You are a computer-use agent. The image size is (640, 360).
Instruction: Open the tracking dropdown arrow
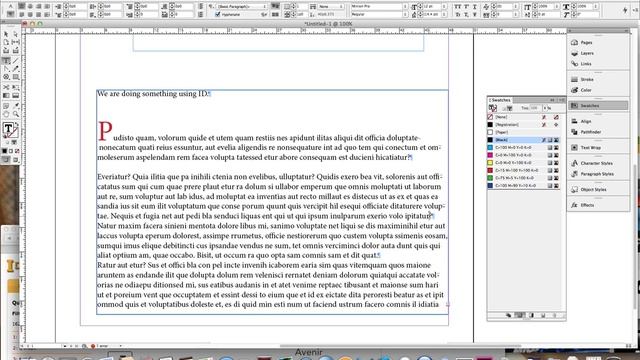(x=516, y=15)
